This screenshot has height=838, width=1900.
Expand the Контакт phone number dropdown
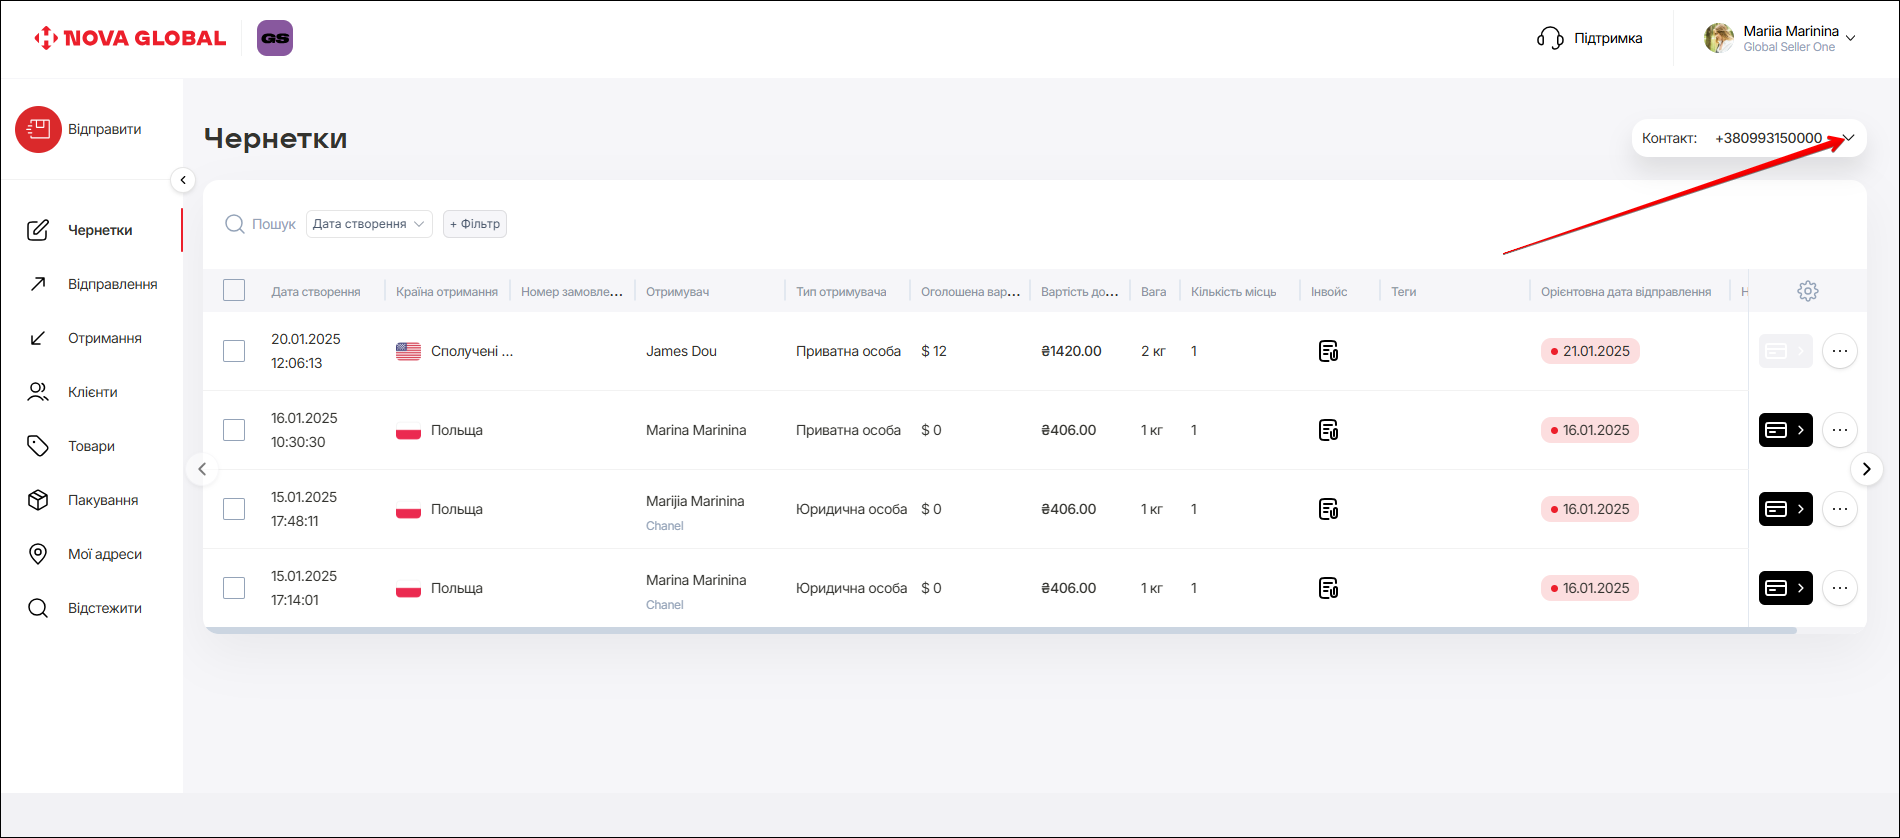coord(1848,138)
